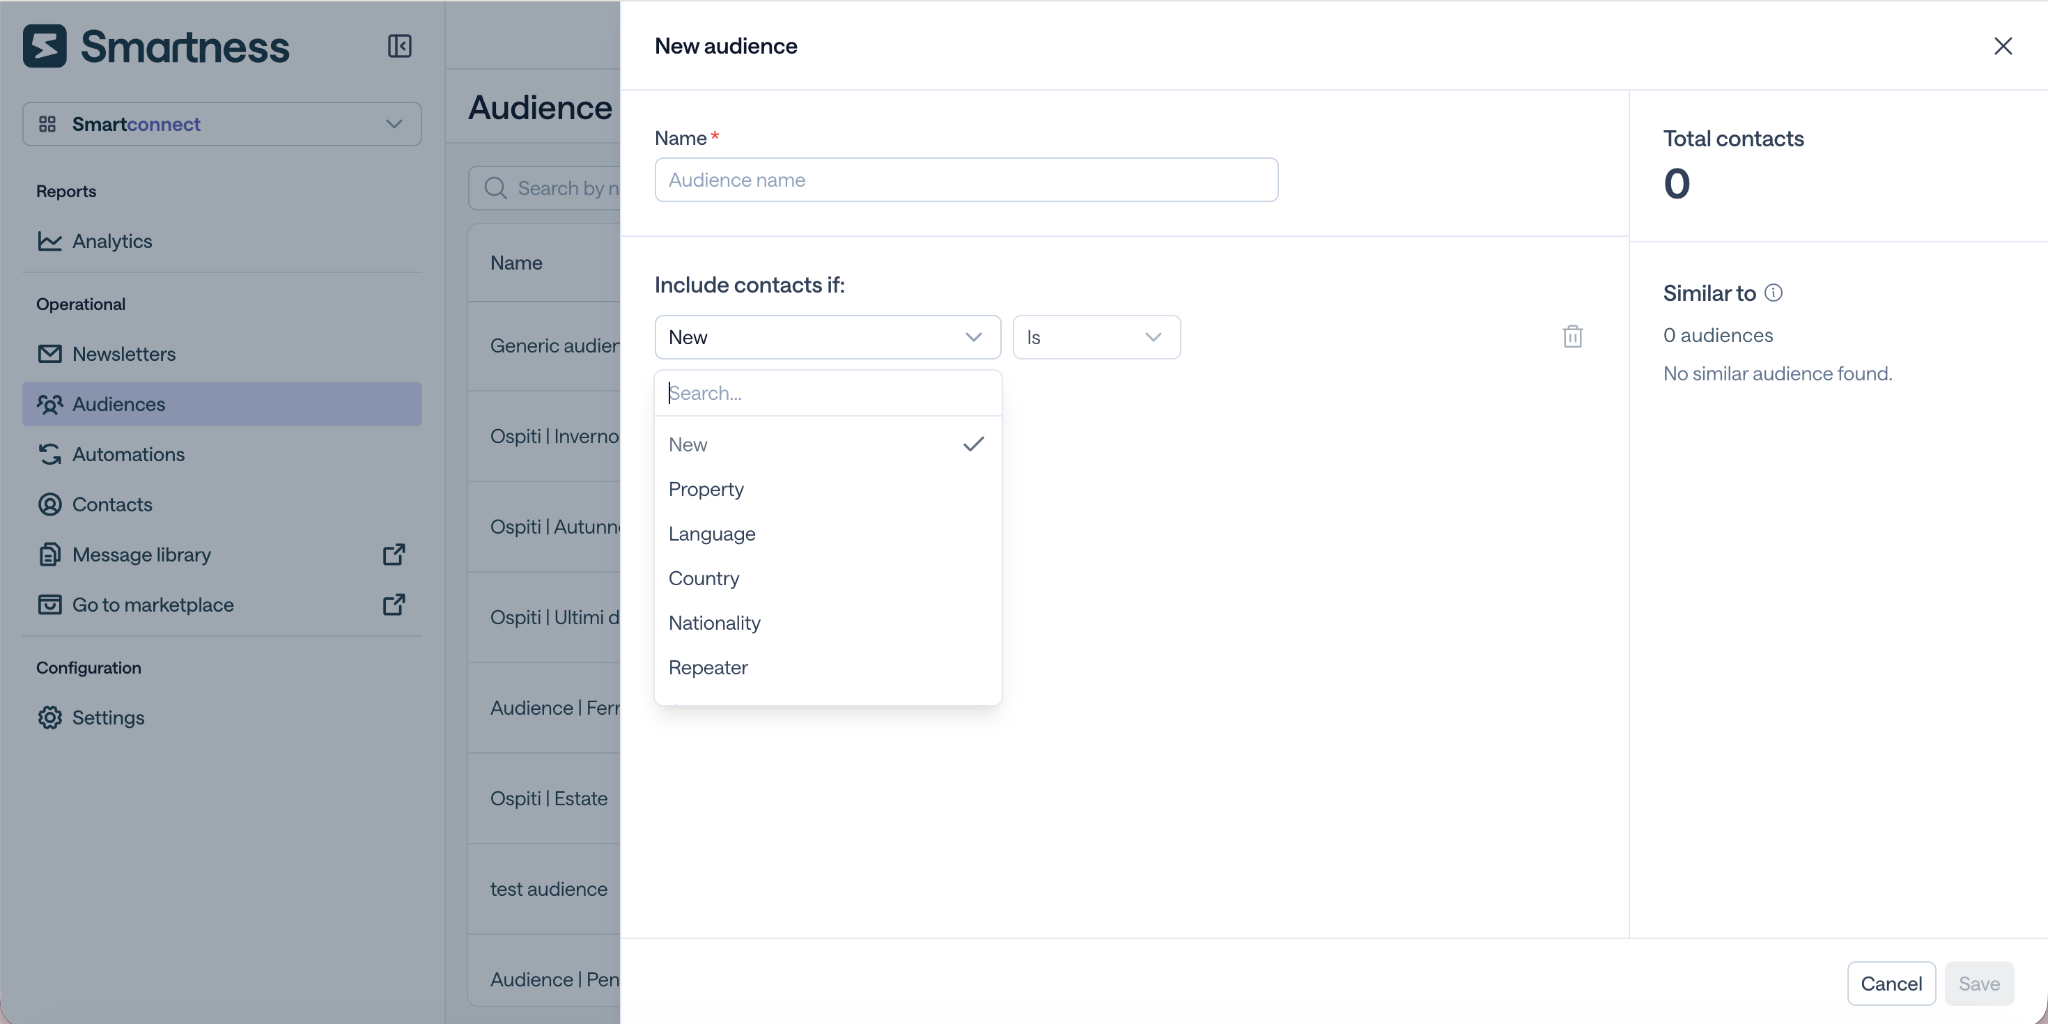Open the 'Is' operator dropdown
This screenshot has height=1024, width=2048.
pos(1096,337)
